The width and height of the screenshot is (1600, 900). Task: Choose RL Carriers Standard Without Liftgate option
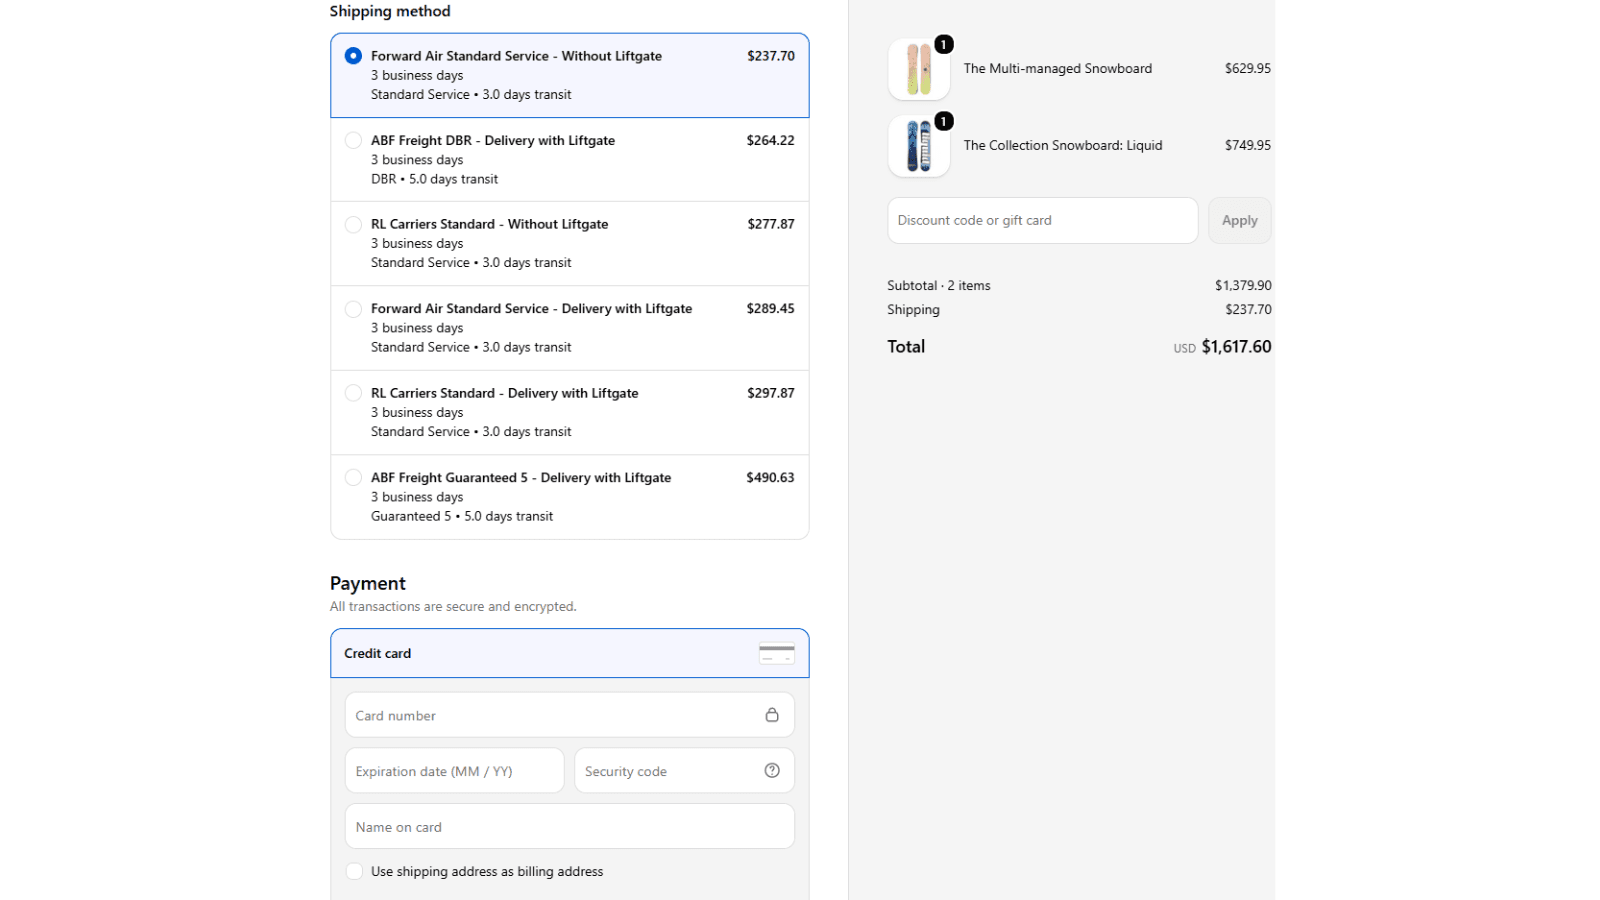point(570,244)
